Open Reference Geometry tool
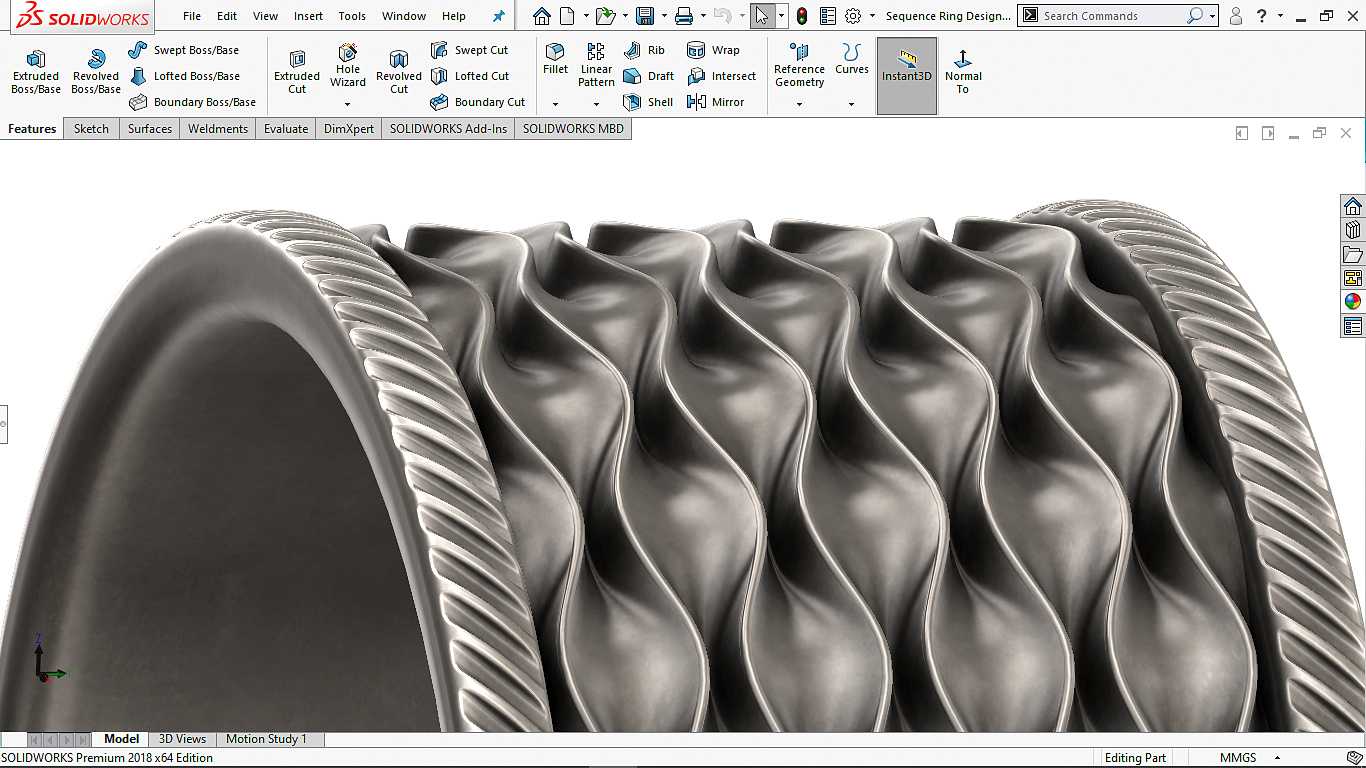1366x768 pixels. click(x=799, y=65)
